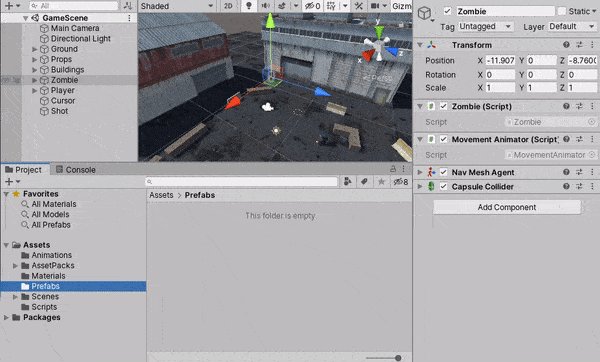Open Zombie Script help icon

[566, 106]
